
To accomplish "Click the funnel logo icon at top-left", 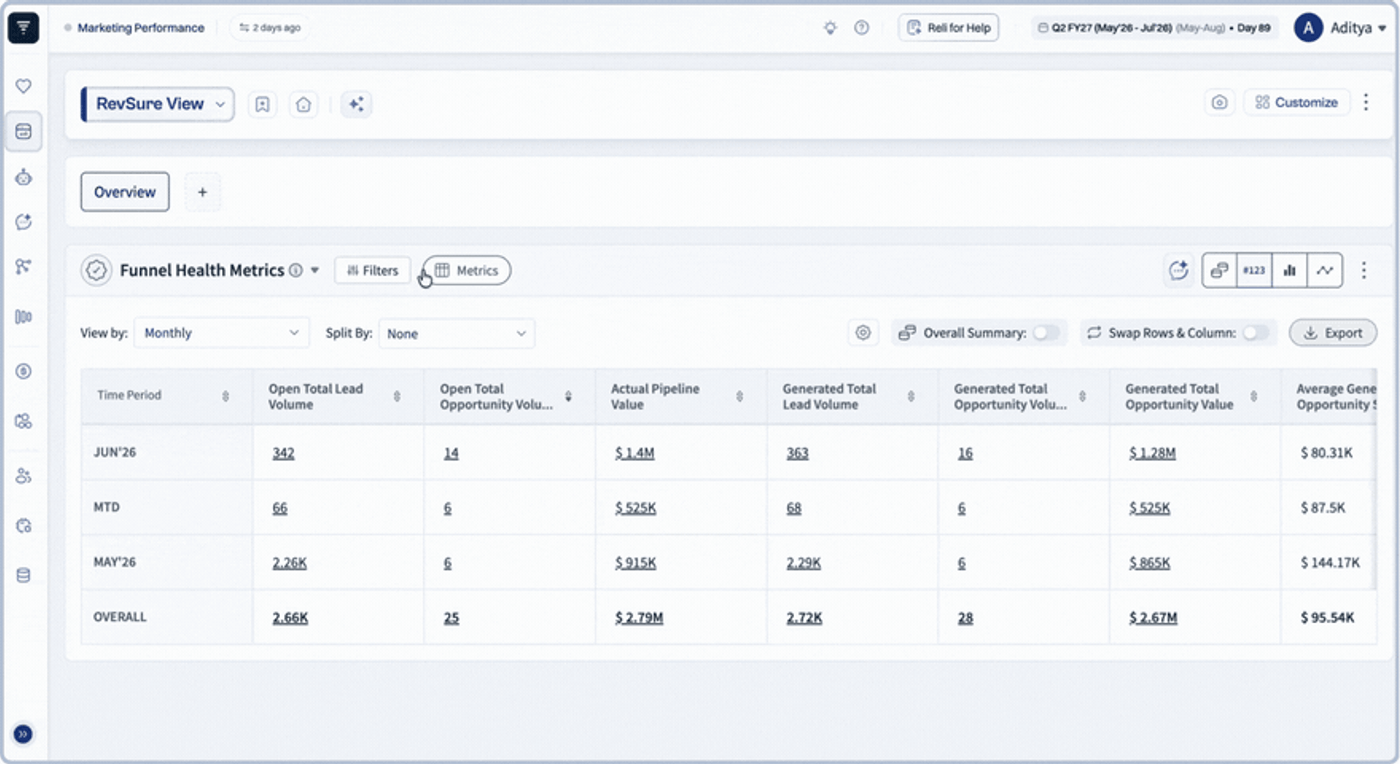I will point(23,28).
